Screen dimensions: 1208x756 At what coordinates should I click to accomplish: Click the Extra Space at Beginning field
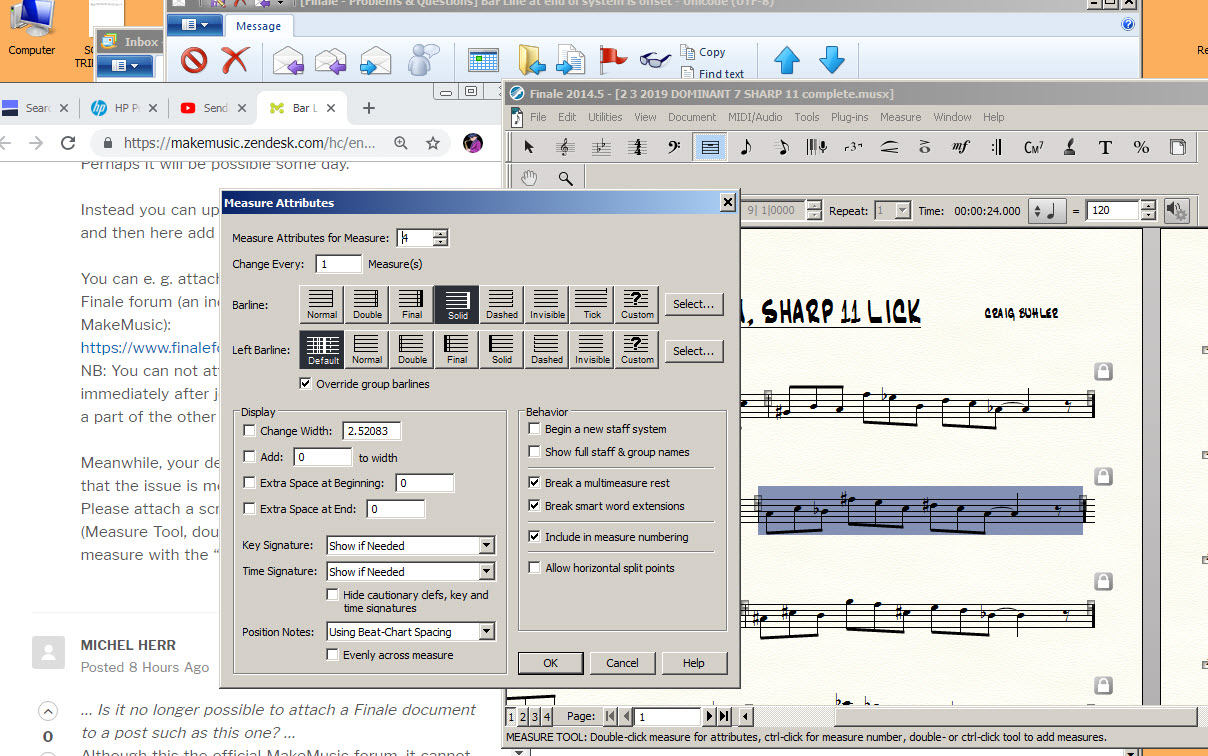point(424,484)
